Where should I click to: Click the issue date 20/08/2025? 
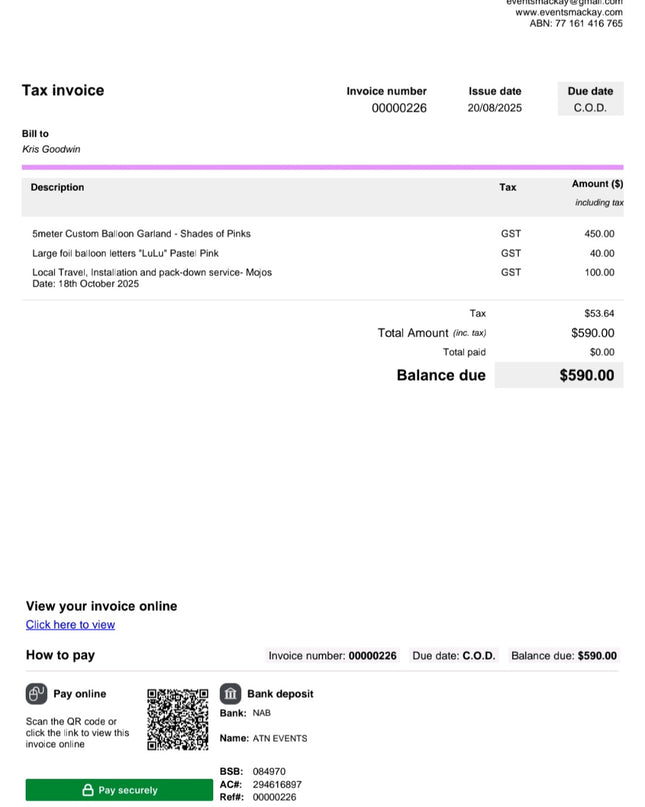[x=495, y=108]
